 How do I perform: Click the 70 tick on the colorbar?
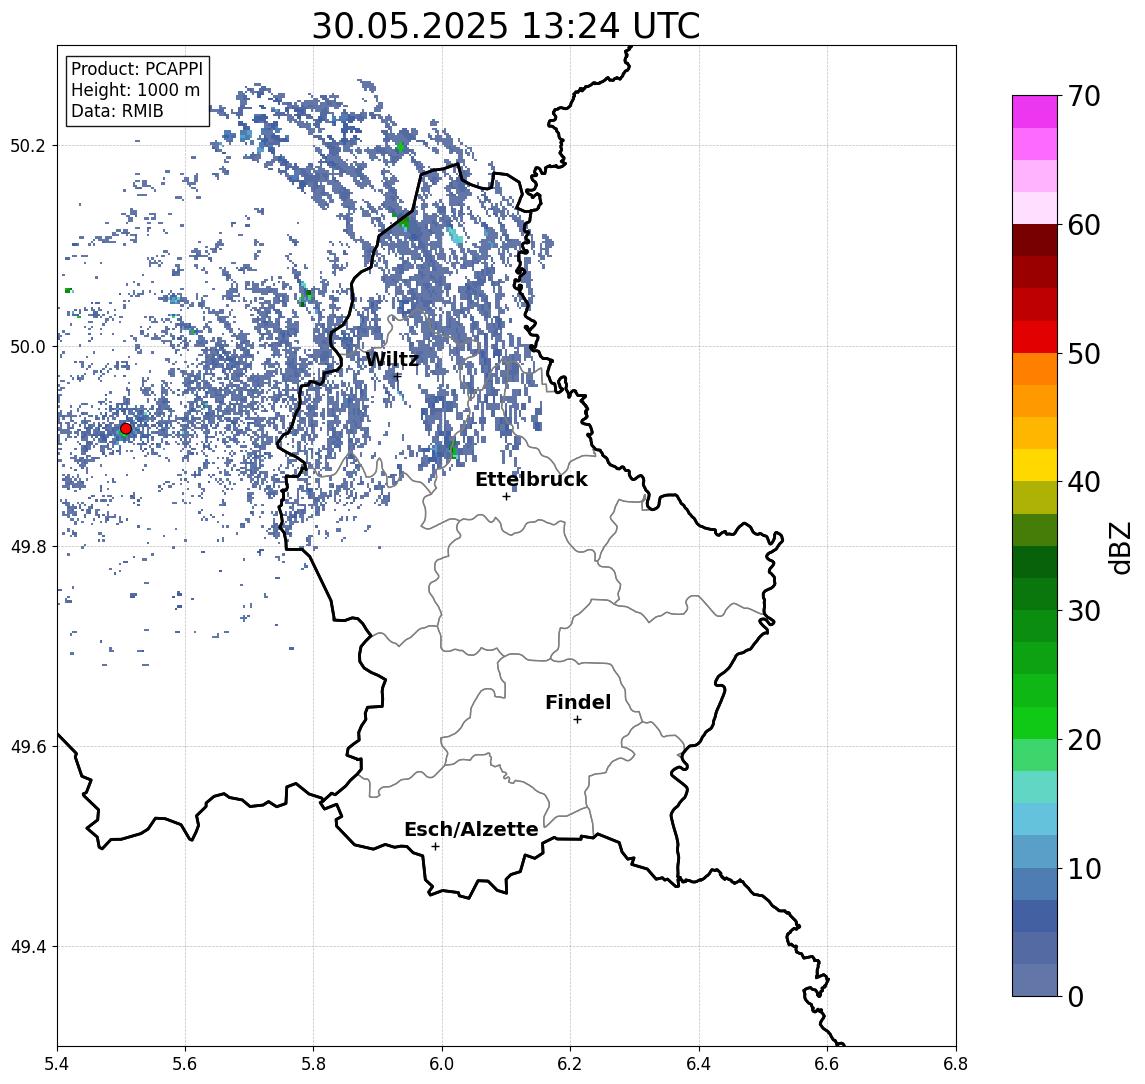1084,96
